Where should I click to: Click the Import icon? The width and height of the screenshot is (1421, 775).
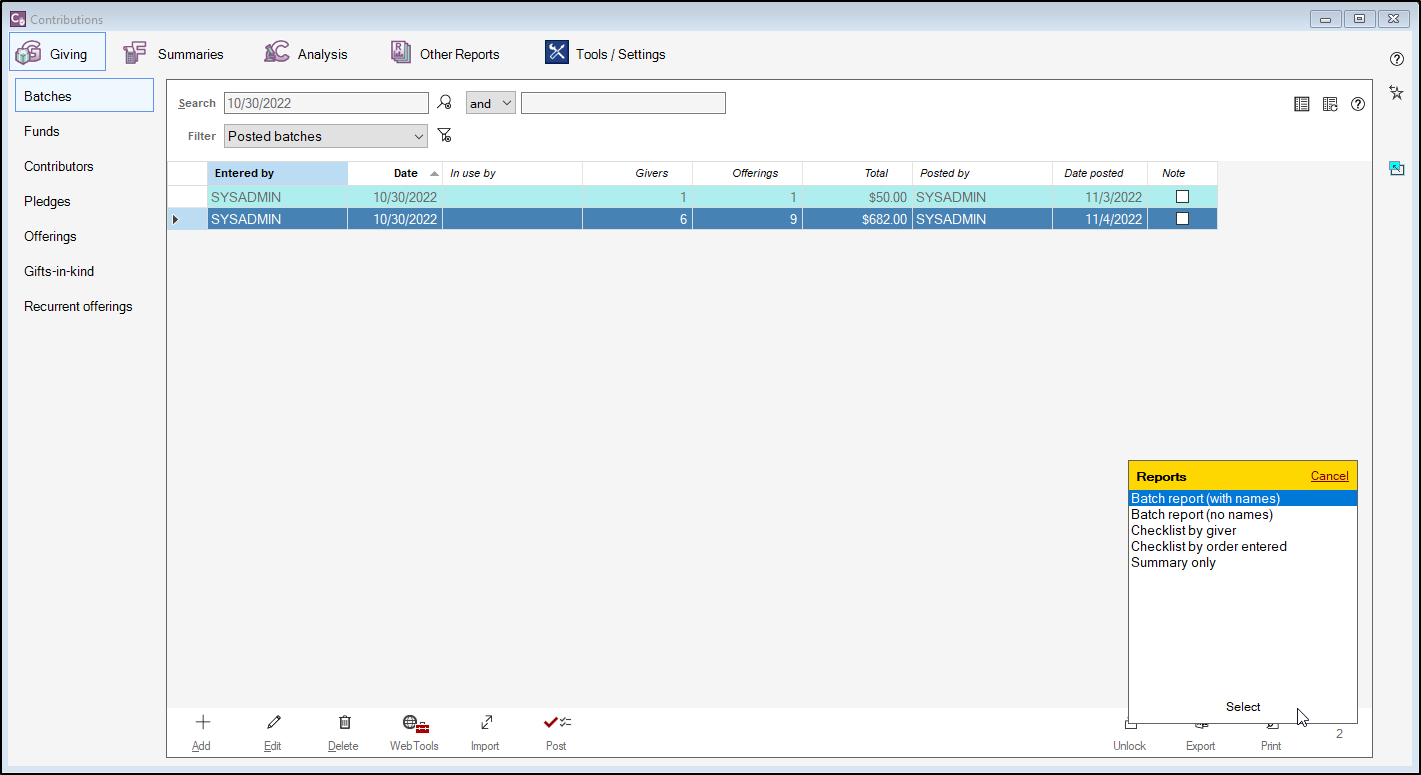click(486, 723)
